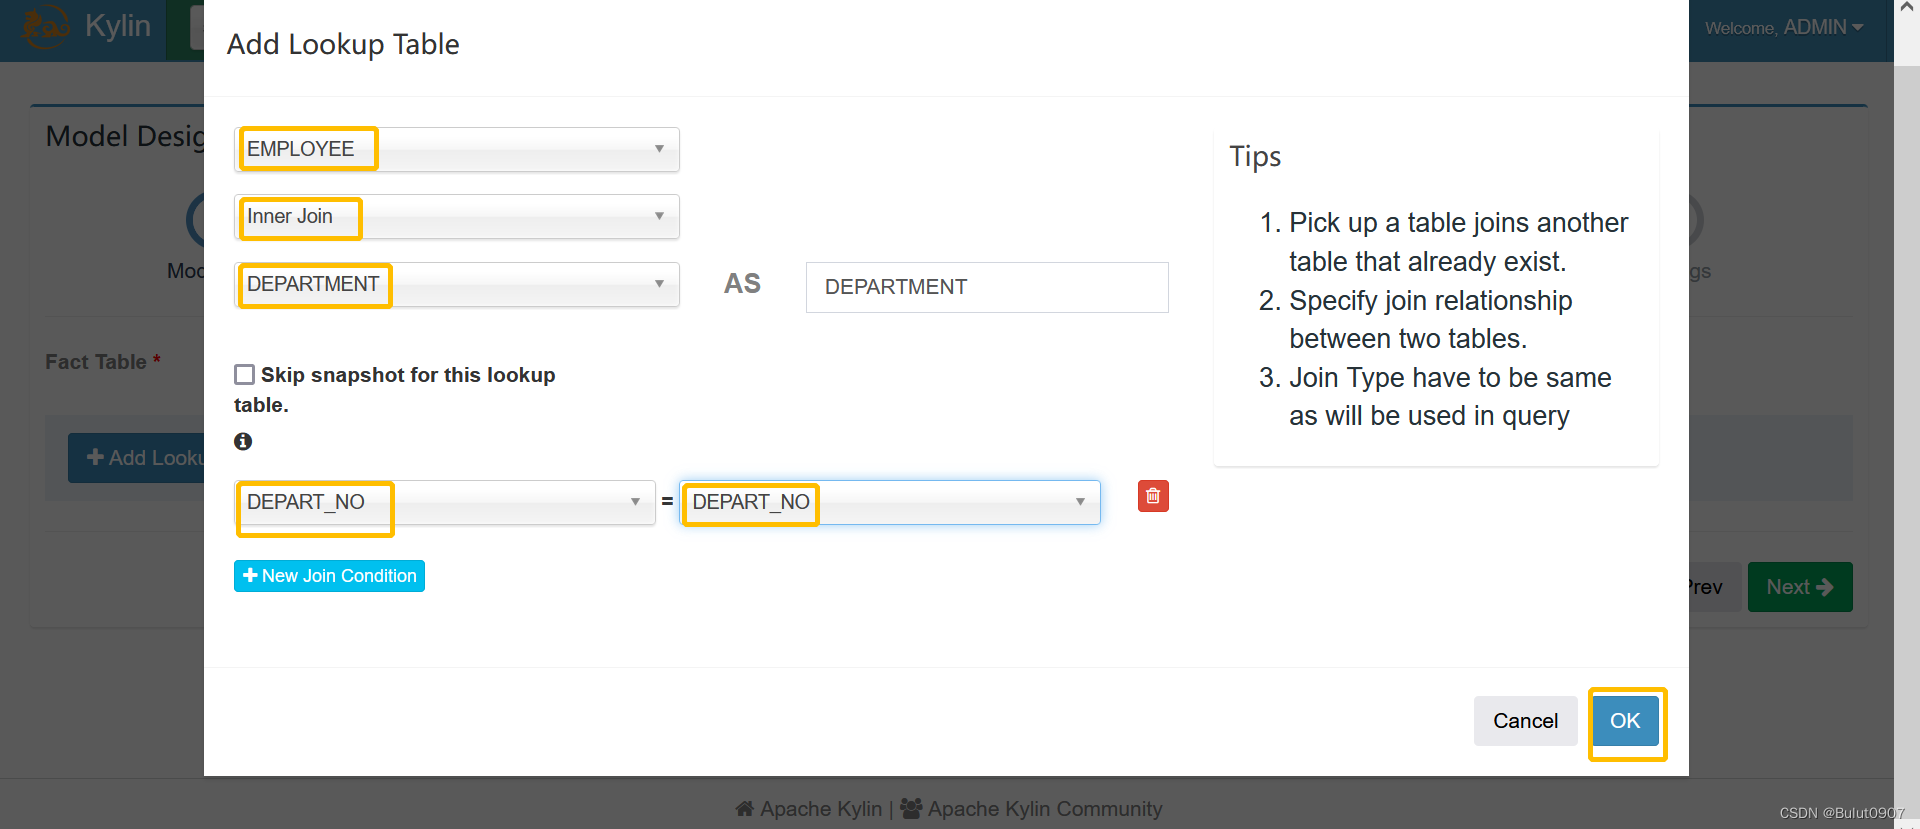Open the right DEPART_NO column dropdown

890,502
